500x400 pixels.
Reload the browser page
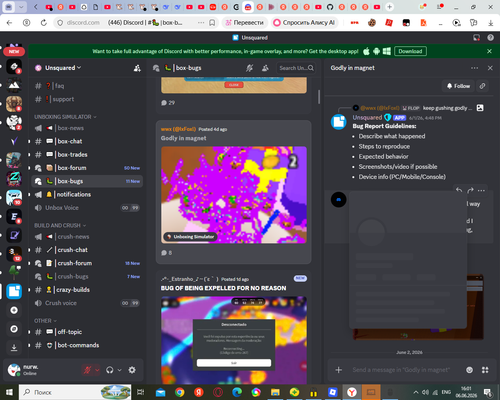(44, 23)
